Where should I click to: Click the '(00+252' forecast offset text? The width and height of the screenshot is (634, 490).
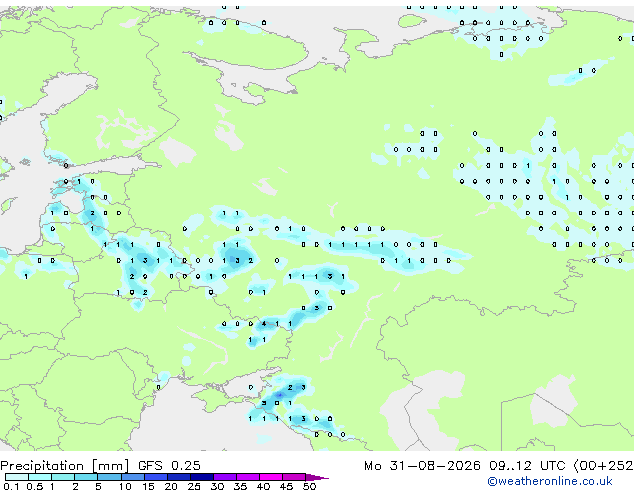coord(603,466)
